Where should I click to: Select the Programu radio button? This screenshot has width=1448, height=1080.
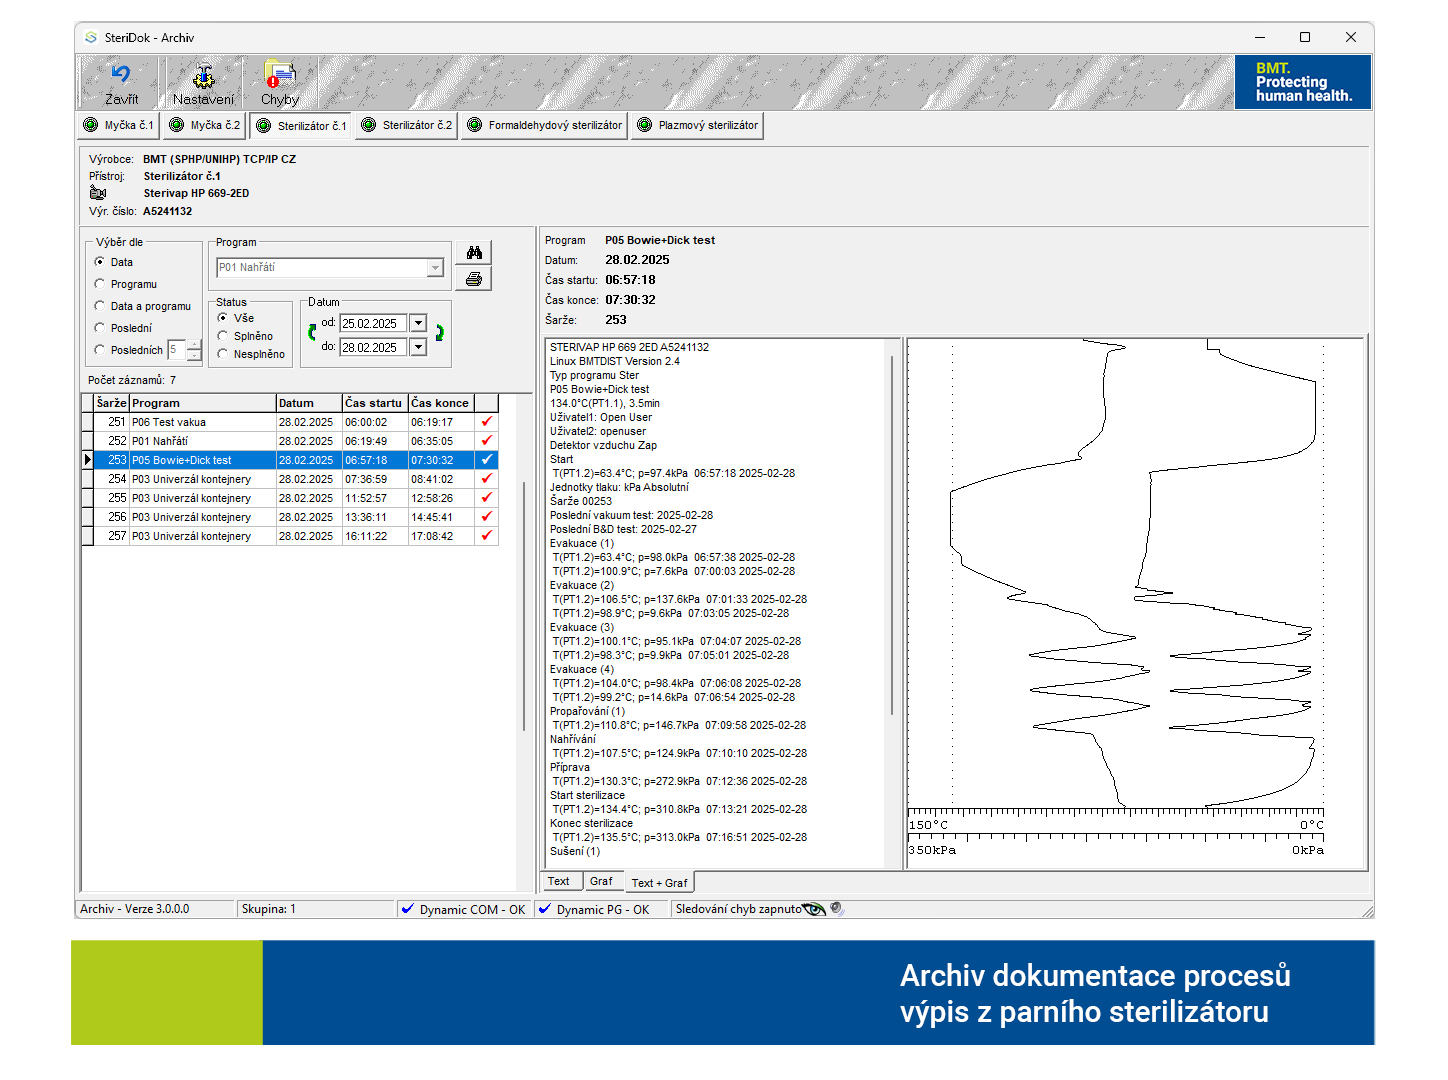pyautogui.click(x=100, y=284)
